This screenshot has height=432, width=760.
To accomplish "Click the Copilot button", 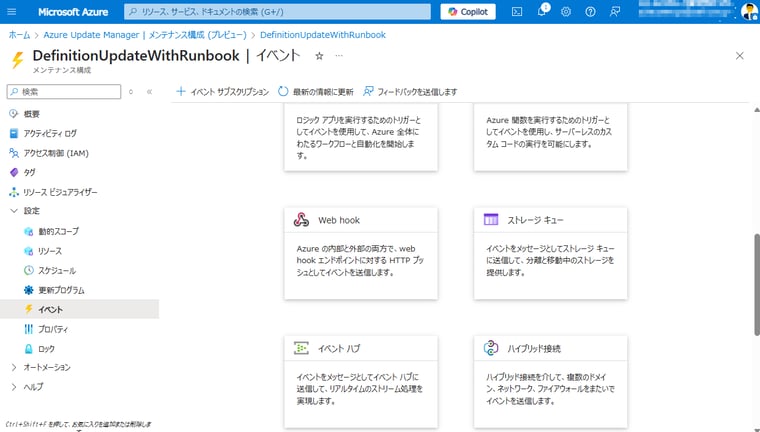I will [468, 12].
